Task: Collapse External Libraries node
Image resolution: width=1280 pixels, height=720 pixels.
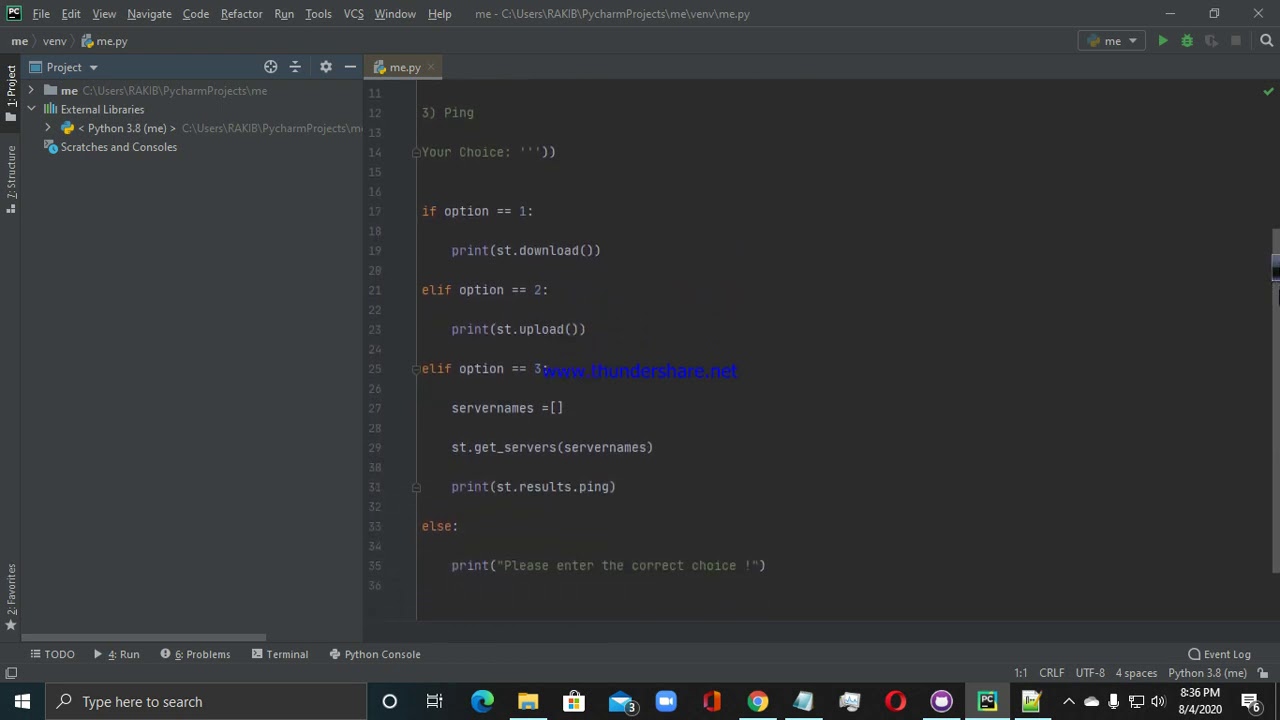Action: point(31,109)
